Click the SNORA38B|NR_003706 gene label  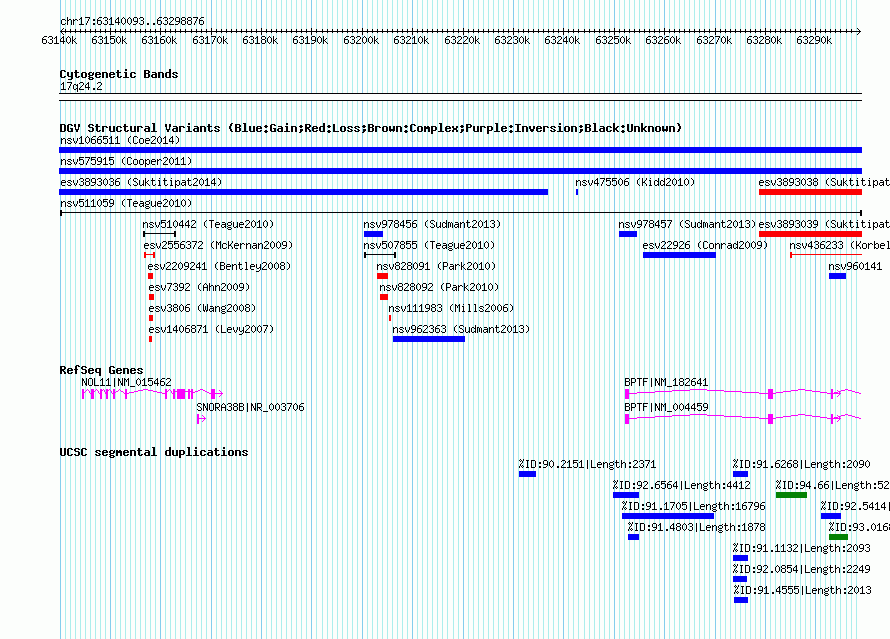pos(250,407)
